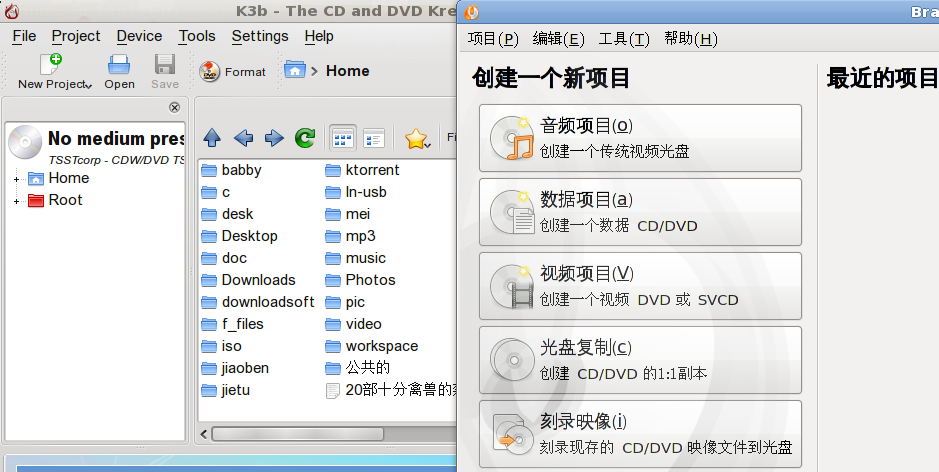Open the bookmarks star dropdown
939x472 pixels.
(417, 139)
